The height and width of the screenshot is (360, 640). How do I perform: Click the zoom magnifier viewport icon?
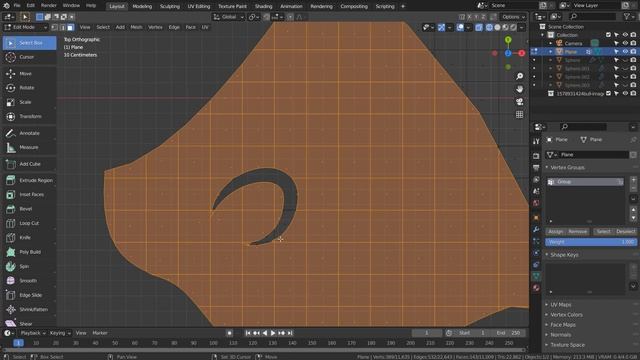pos(520,76)
